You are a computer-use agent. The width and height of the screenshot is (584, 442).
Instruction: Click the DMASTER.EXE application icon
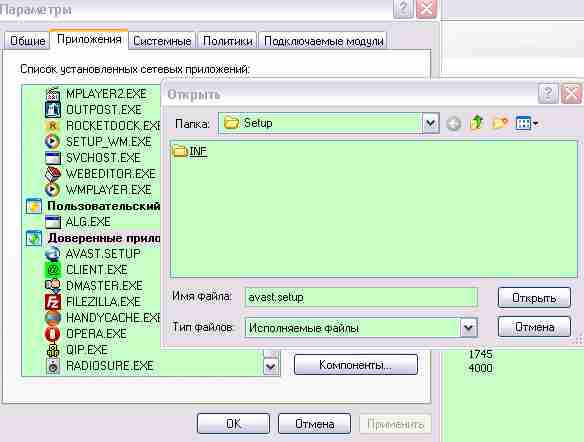click(53, 286)
